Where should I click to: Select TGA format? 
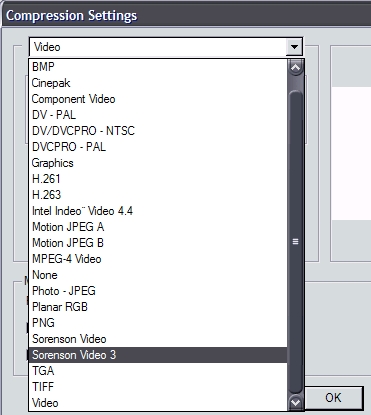(x=158, y=371)
